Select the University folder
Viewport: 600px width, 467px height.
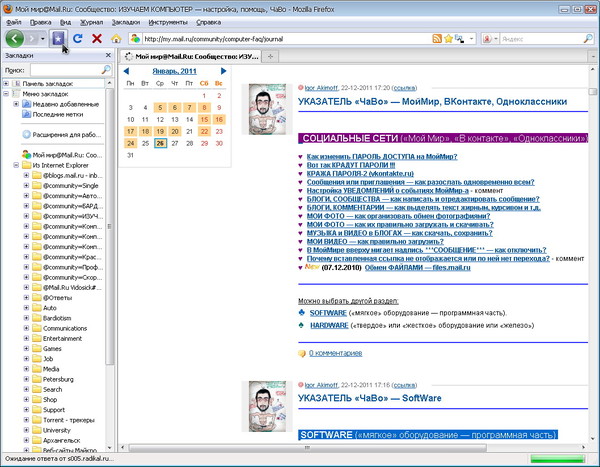click(x=52, y=430)
